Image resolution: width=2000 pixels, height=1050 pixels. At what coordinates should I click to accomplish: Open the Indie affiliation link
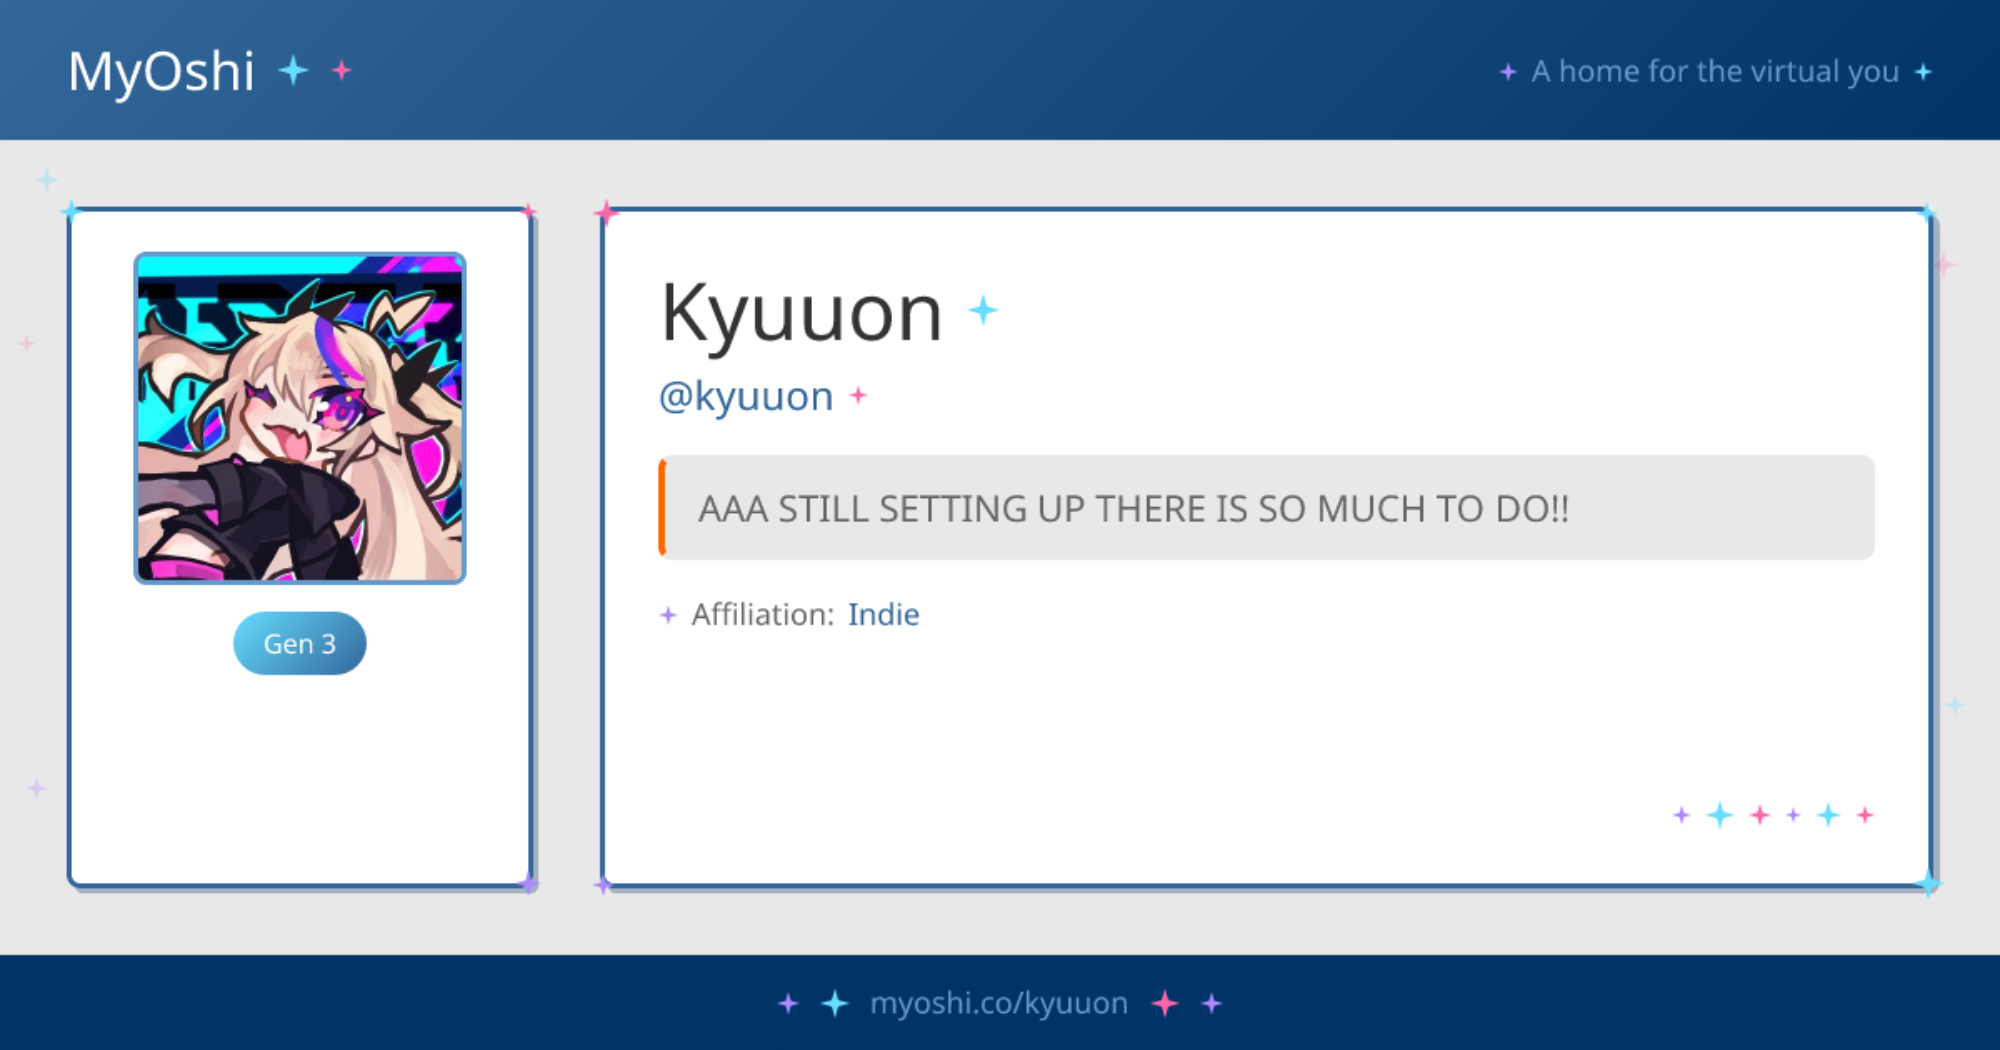point(883,615)
